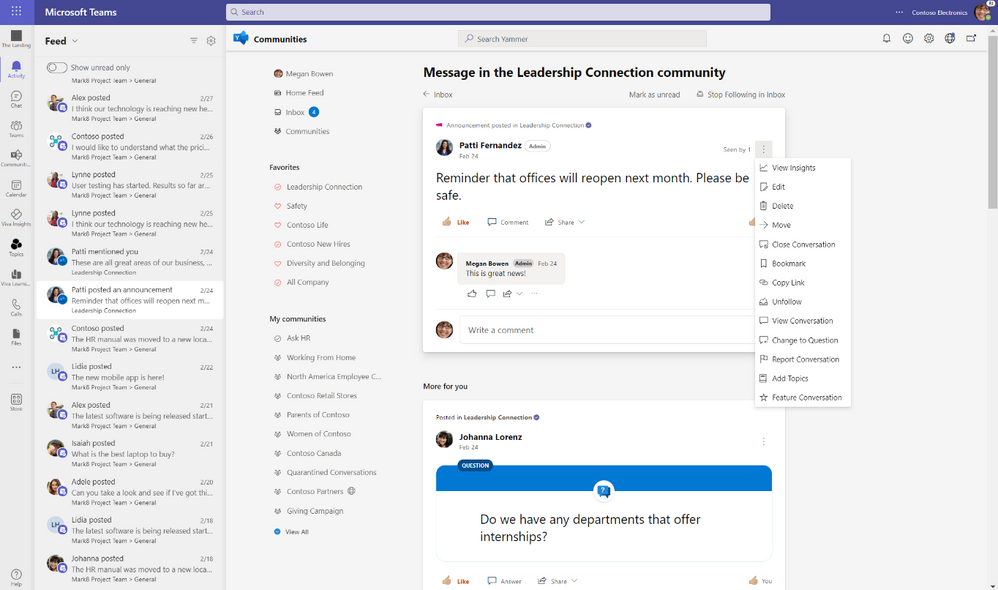Open Help at bottom of rail
Viewport: 998px width, 590px height.
pos(16,577)
